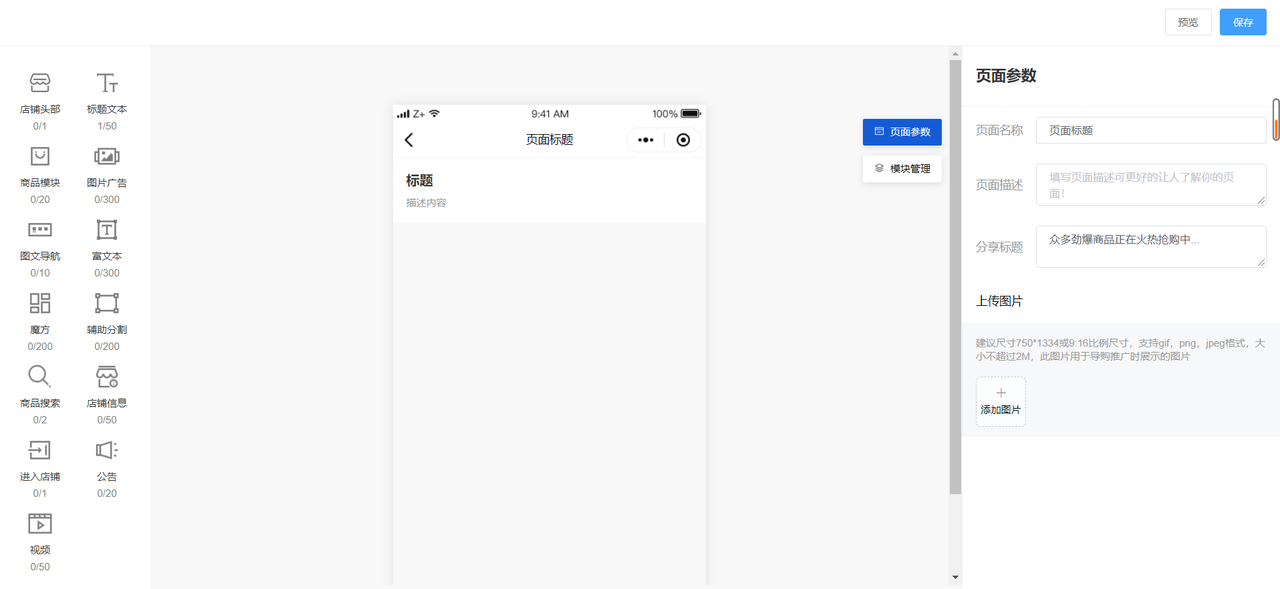Click 添加图片 to upload an image
Image resolution: width=1280 pixels, height=589 pixels.
[1001, 401]
